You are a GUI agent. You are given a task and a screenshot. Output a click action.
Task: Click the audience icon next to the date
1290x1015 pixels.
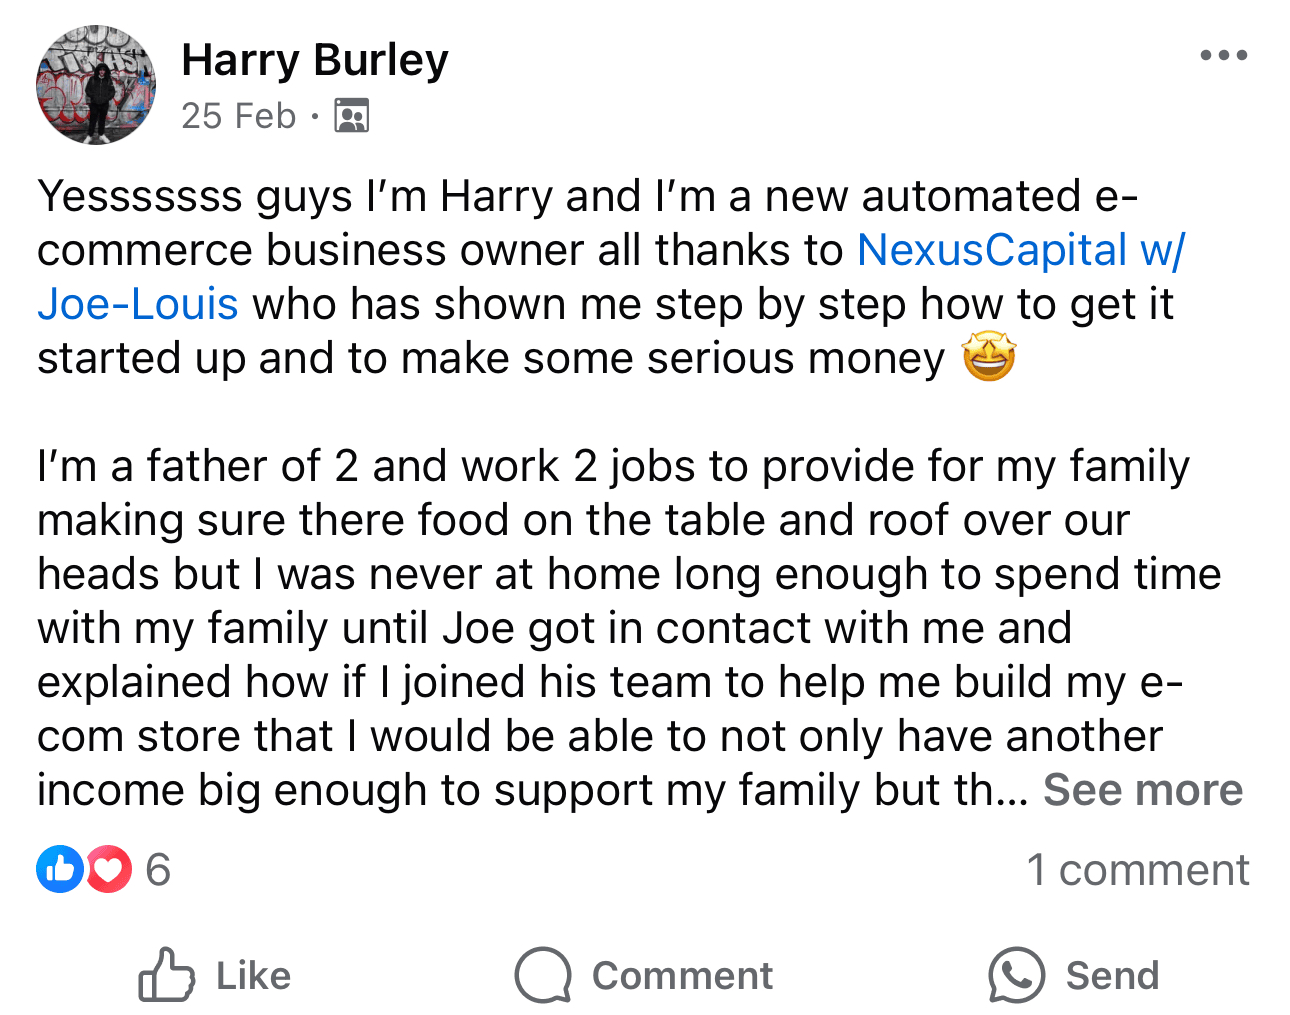[351, 116]
